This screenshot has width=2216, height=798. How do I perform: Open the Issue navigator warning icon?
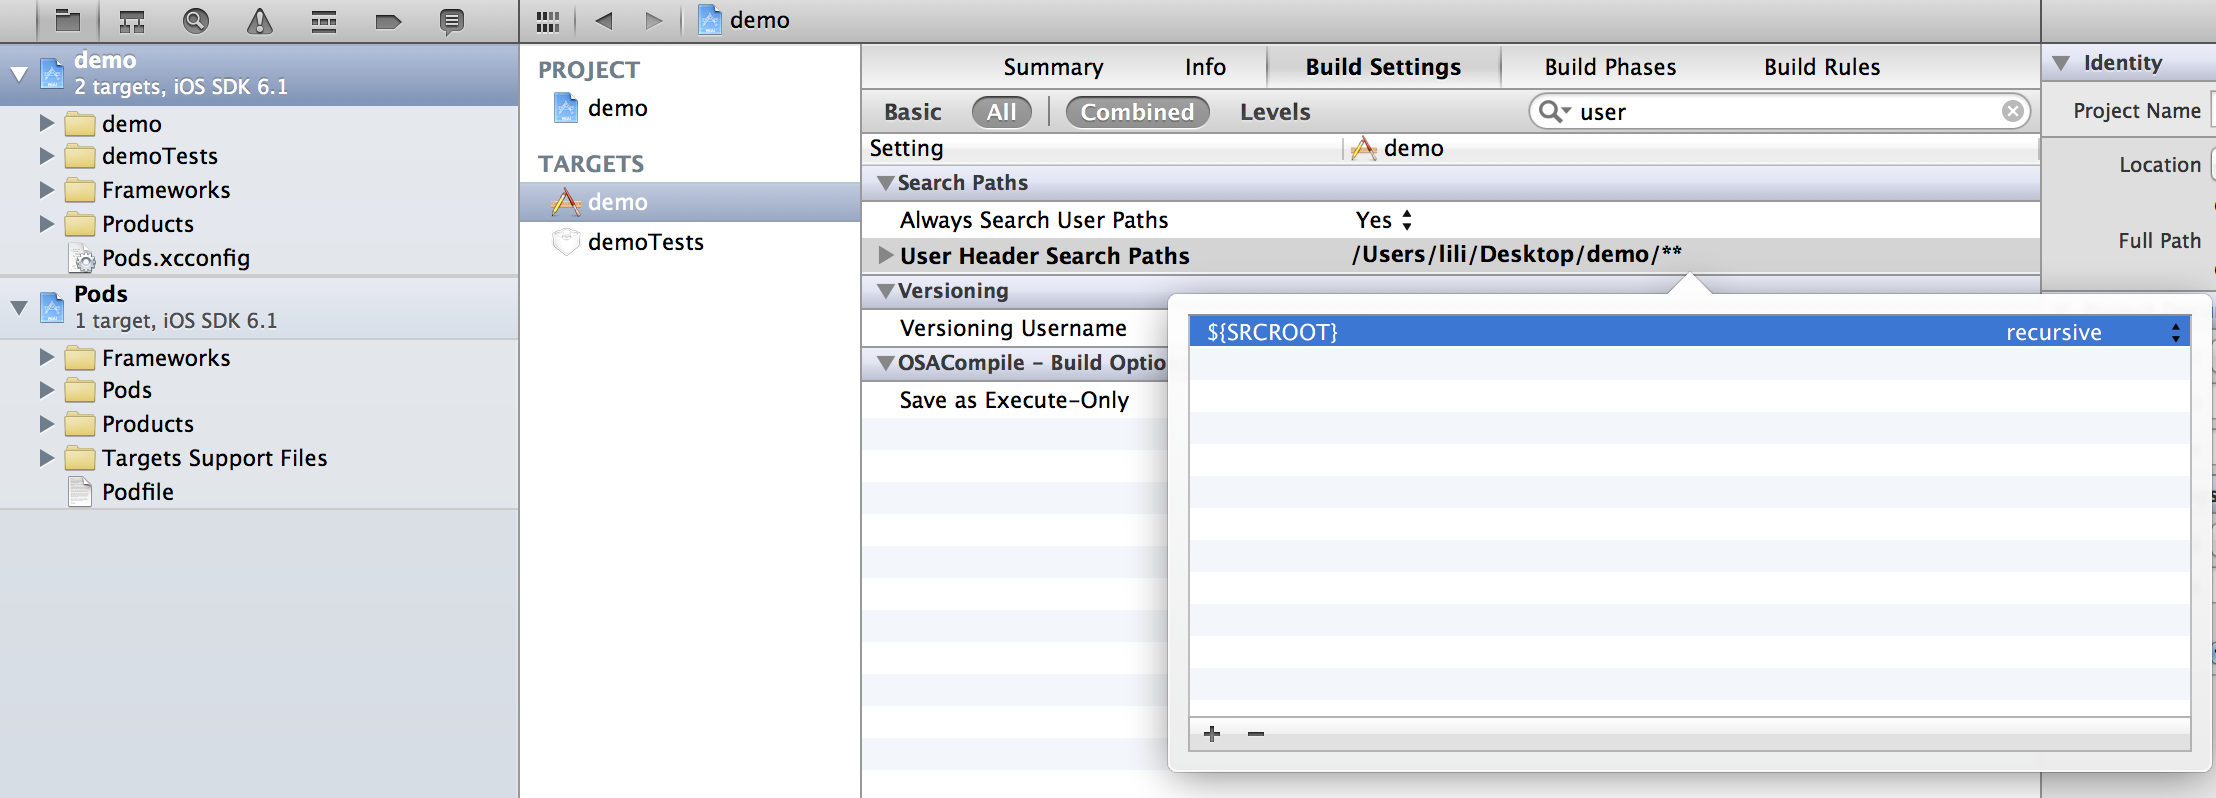(x=260, y=20)
